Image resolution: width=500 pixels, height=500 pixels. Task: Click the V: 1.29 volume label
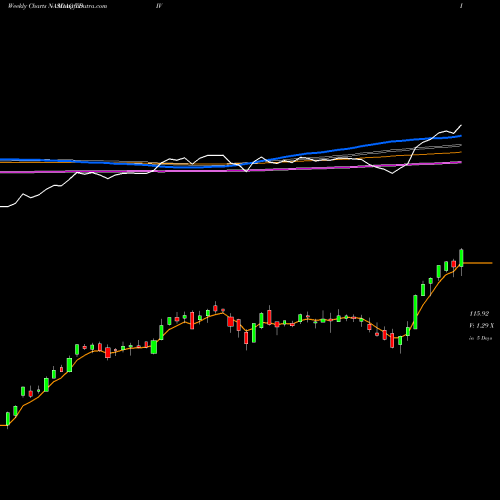481,325
